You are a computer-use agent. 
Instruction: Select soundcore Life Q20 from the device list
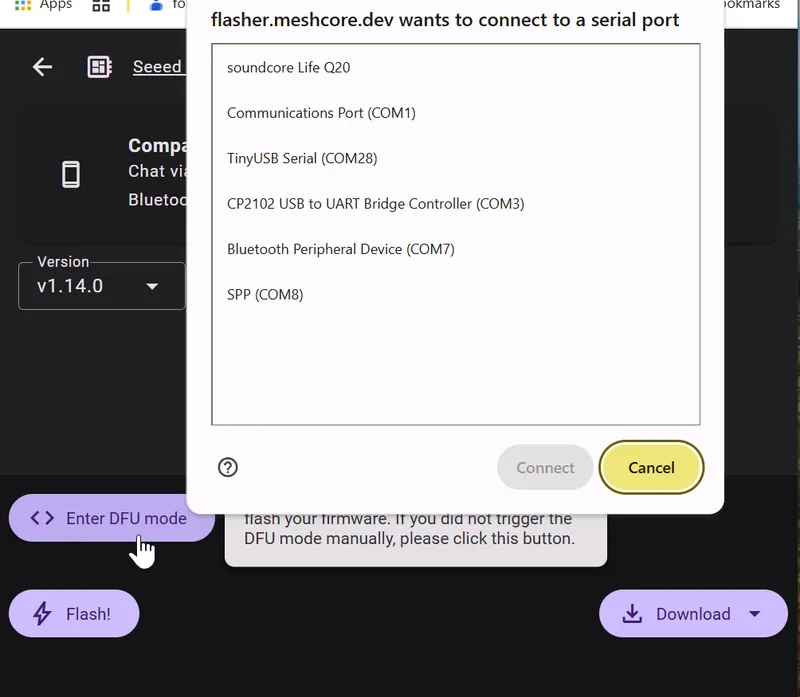click(287, 68)
